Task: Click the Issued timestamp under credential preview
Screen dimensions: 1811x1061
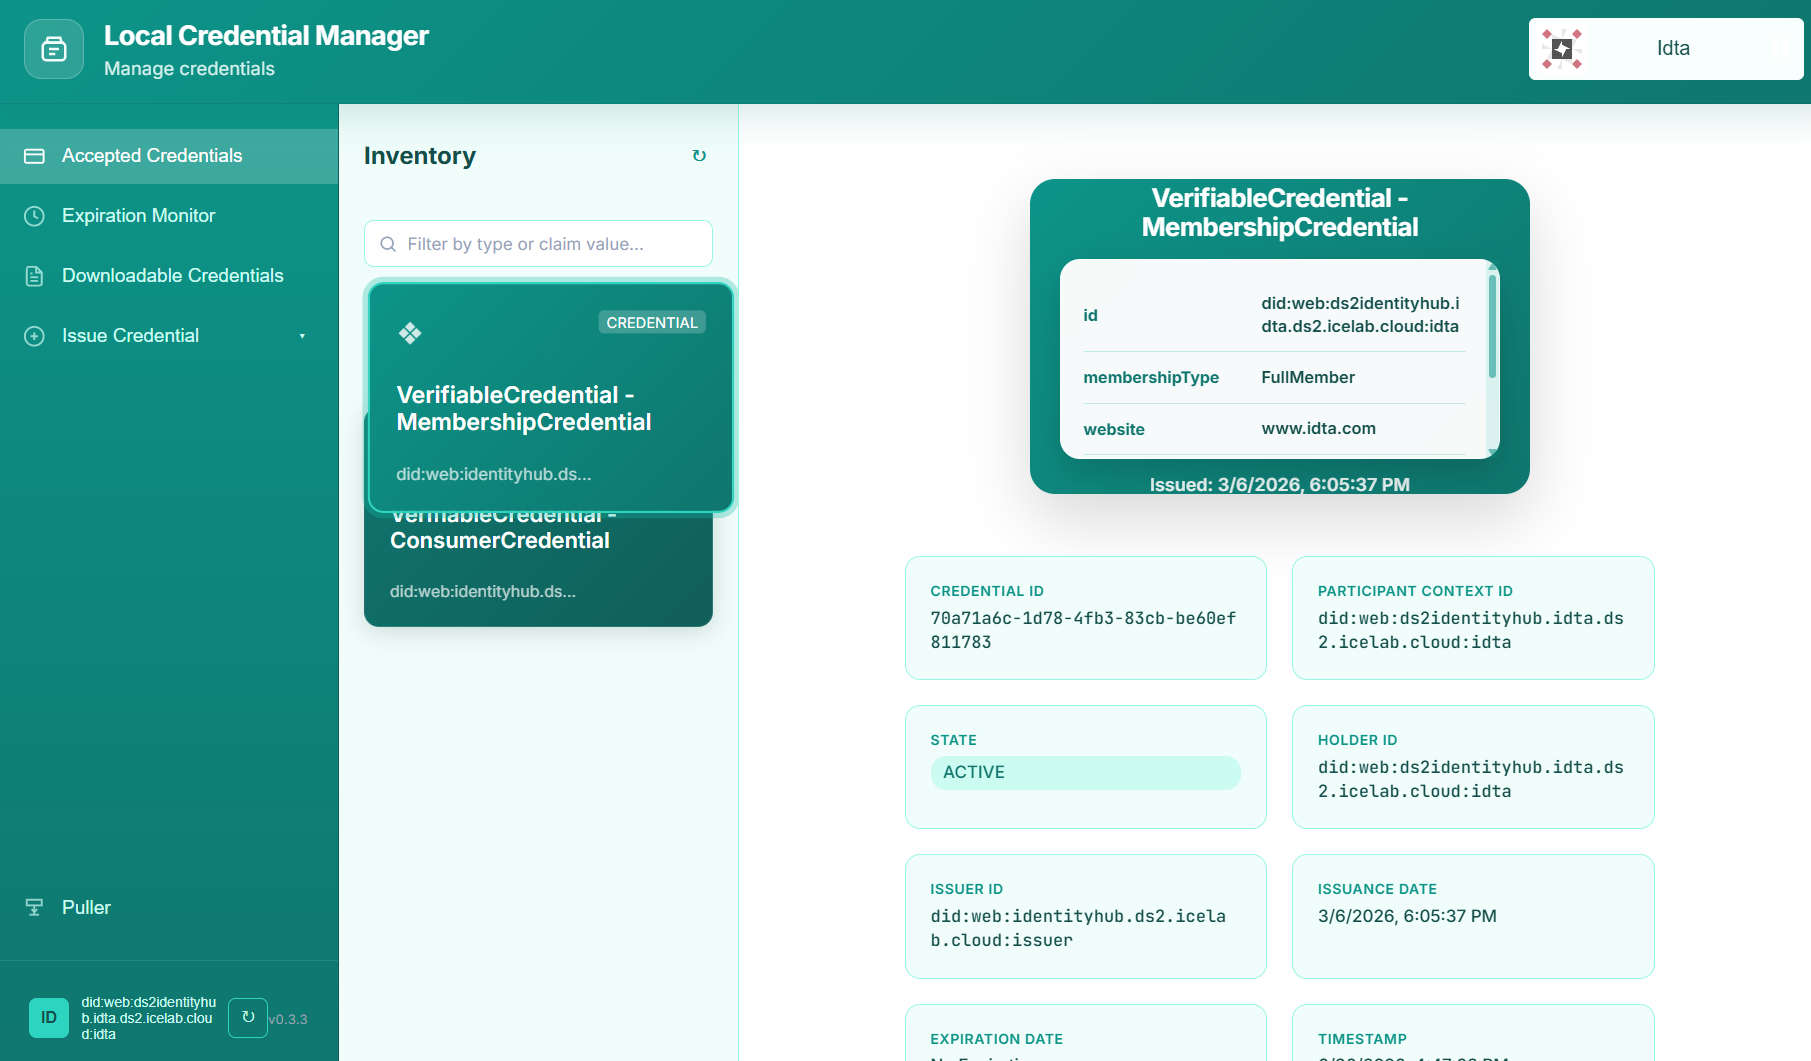Action: click(x=1280, y=485)
